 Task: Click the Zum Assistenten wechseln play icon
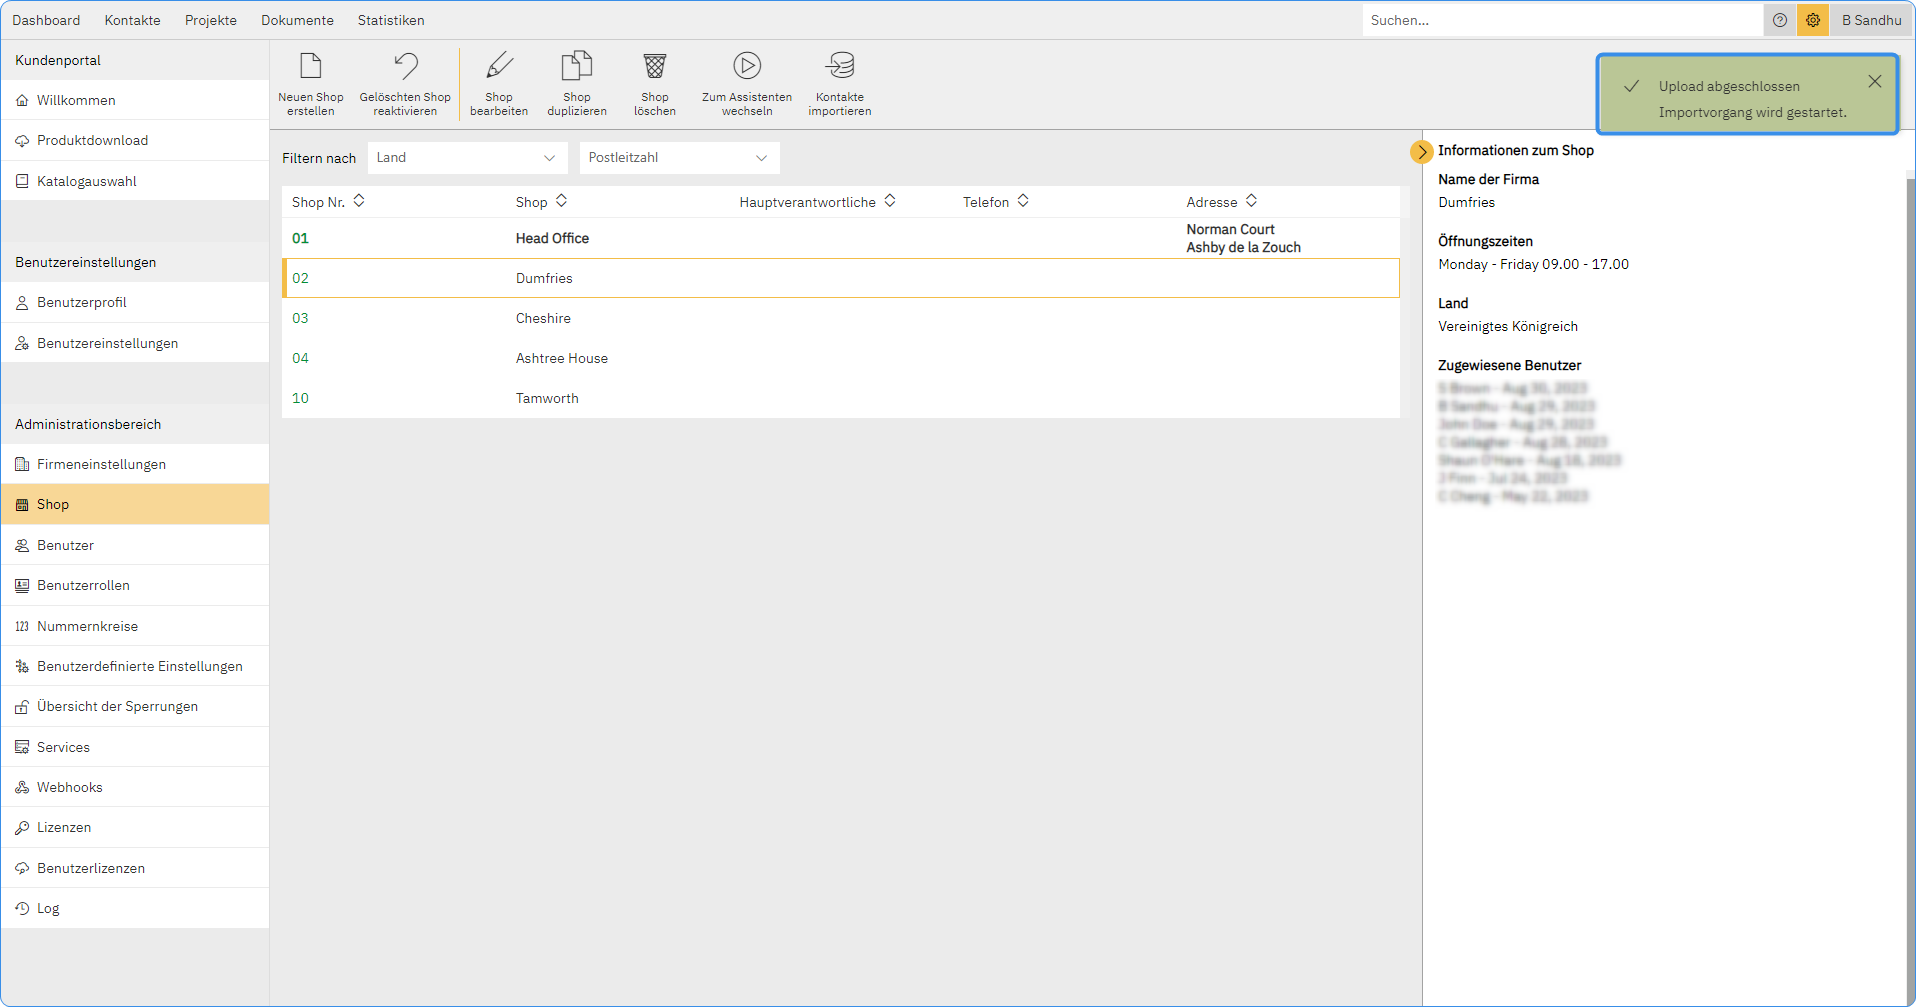point(746,65)
